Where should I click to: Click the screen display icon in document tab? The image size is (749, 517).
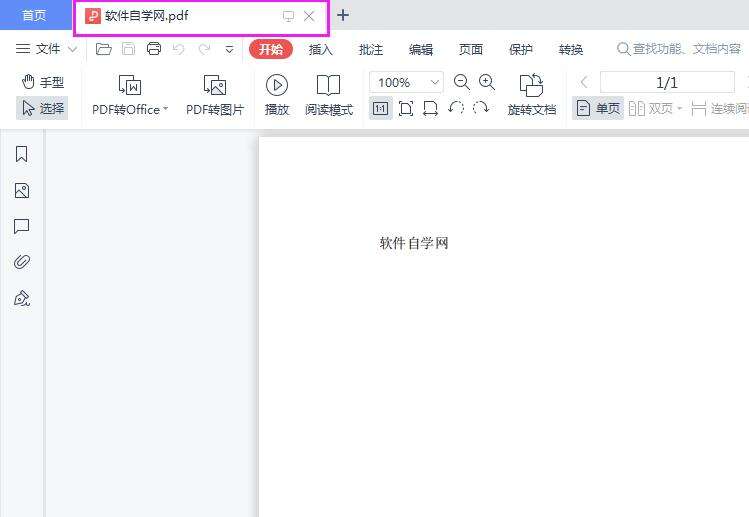point(288,16)
